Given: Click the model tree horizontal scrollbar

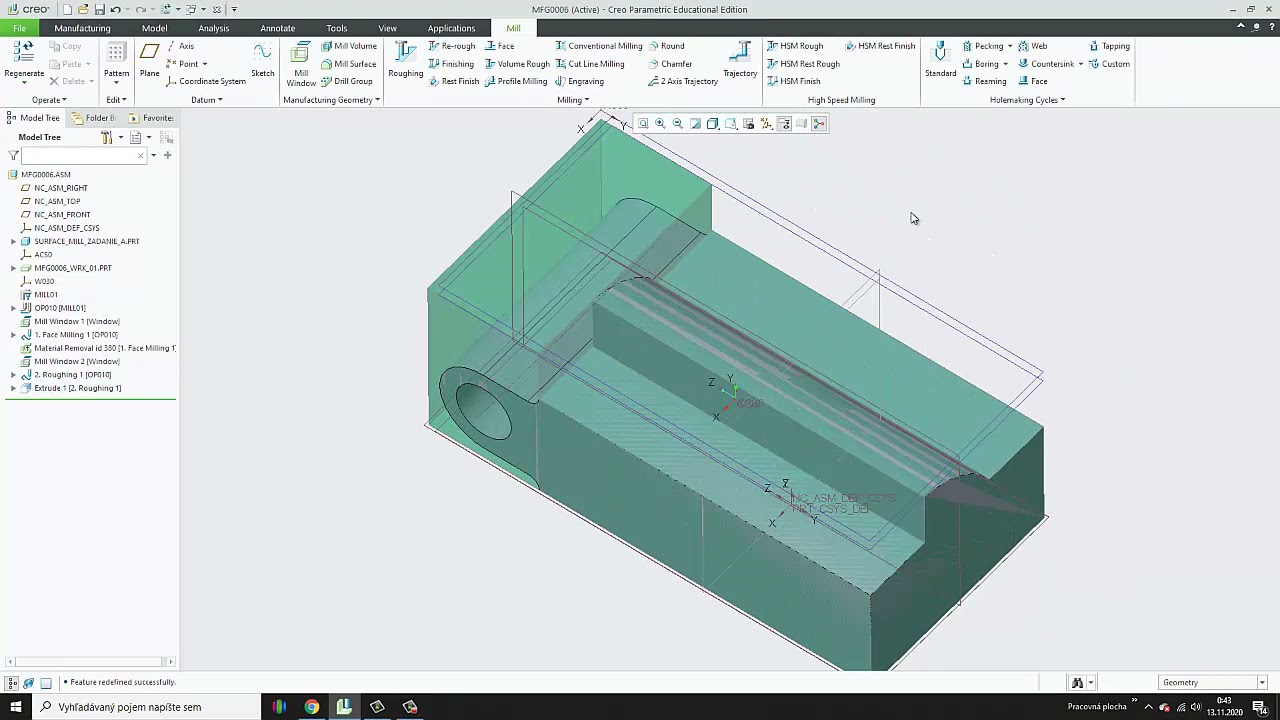Looking at the screenshot, I should 90,661.
